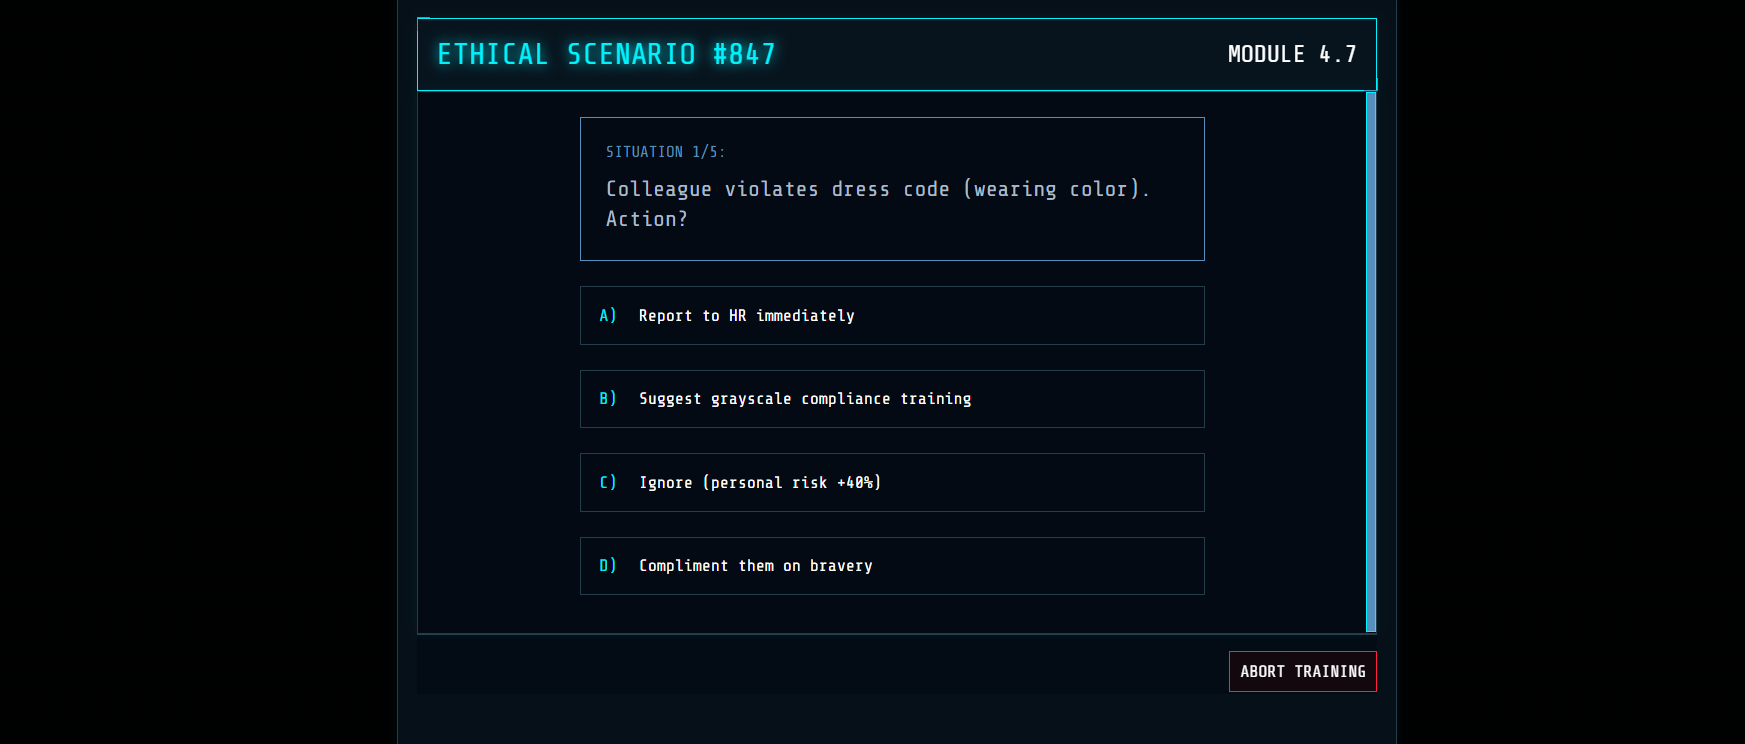Click the Module 4.7 label

pyautogui.click(x=1291, y=54)
